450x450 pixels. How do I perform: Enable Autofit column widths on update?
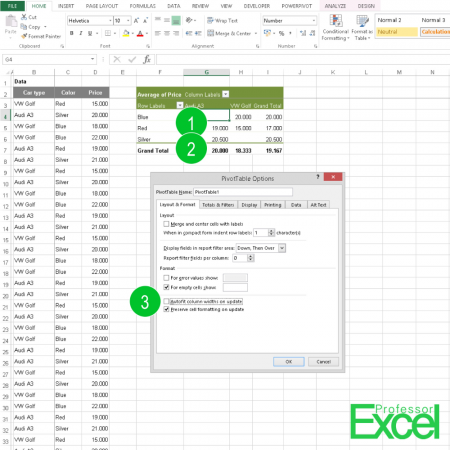click(x=166, y=301)
